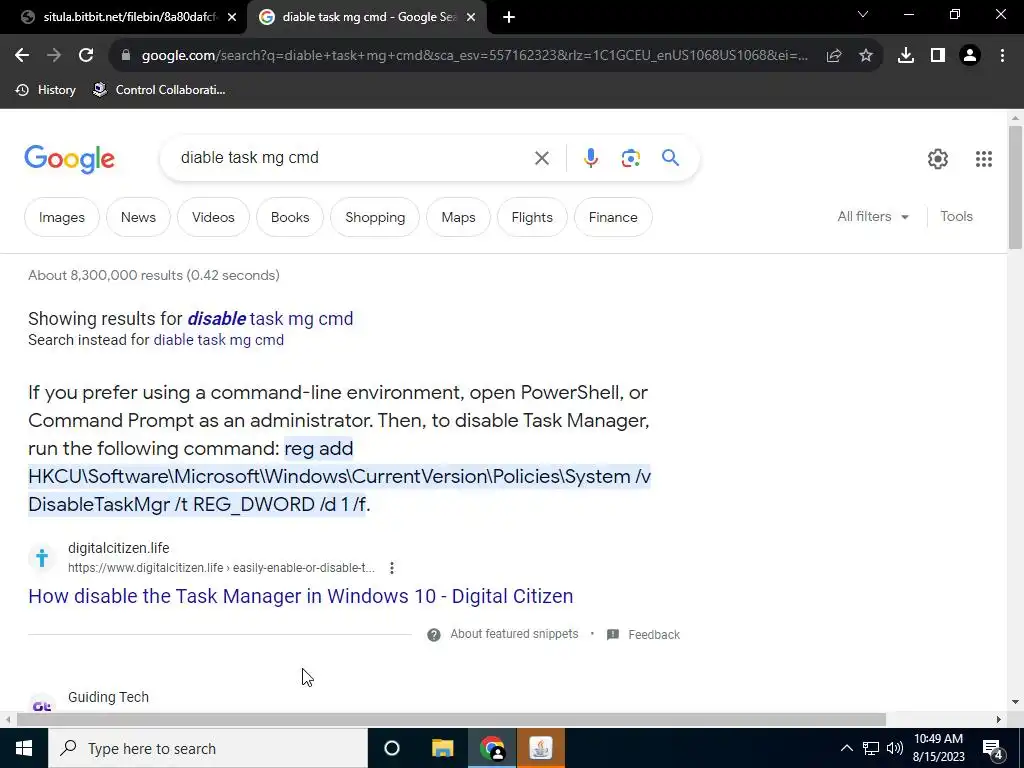Click the Google logo
Viewport: 1024px width, 768px height.
pyautogui.click(x=69, y=159)
